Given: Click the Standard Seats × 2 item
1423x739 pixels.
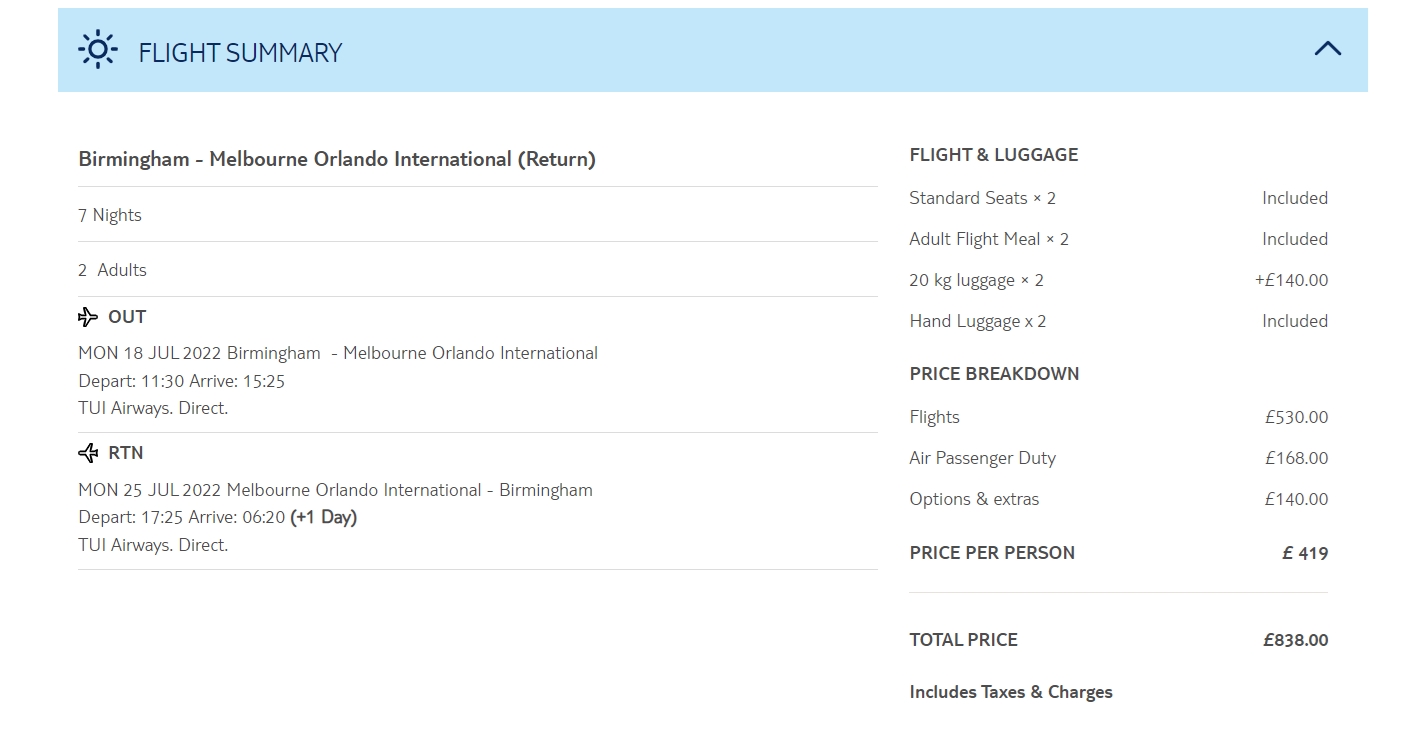Looking at the screenshot, I should pyautogui.click(x=982, y=198).
